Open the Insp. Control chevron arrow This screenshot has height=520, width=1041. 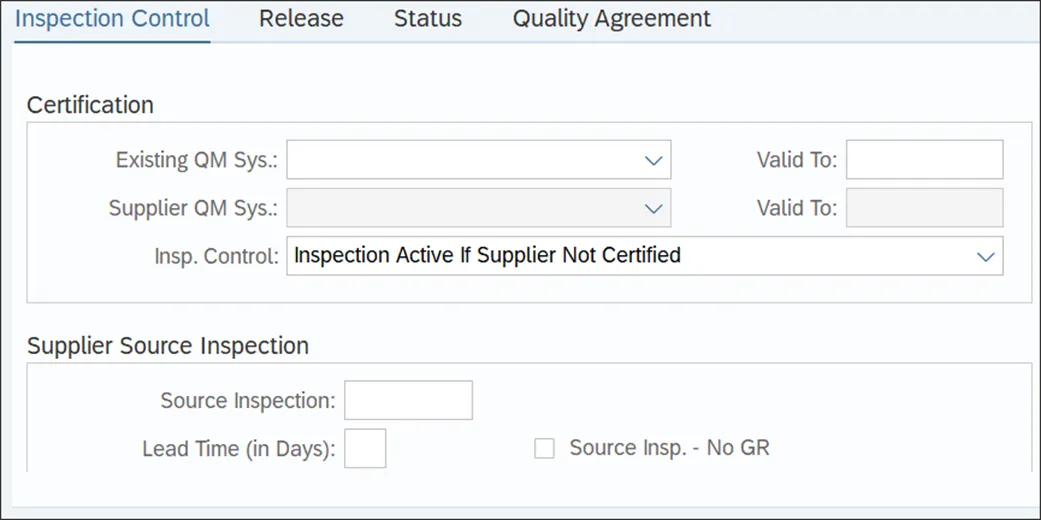986,256
